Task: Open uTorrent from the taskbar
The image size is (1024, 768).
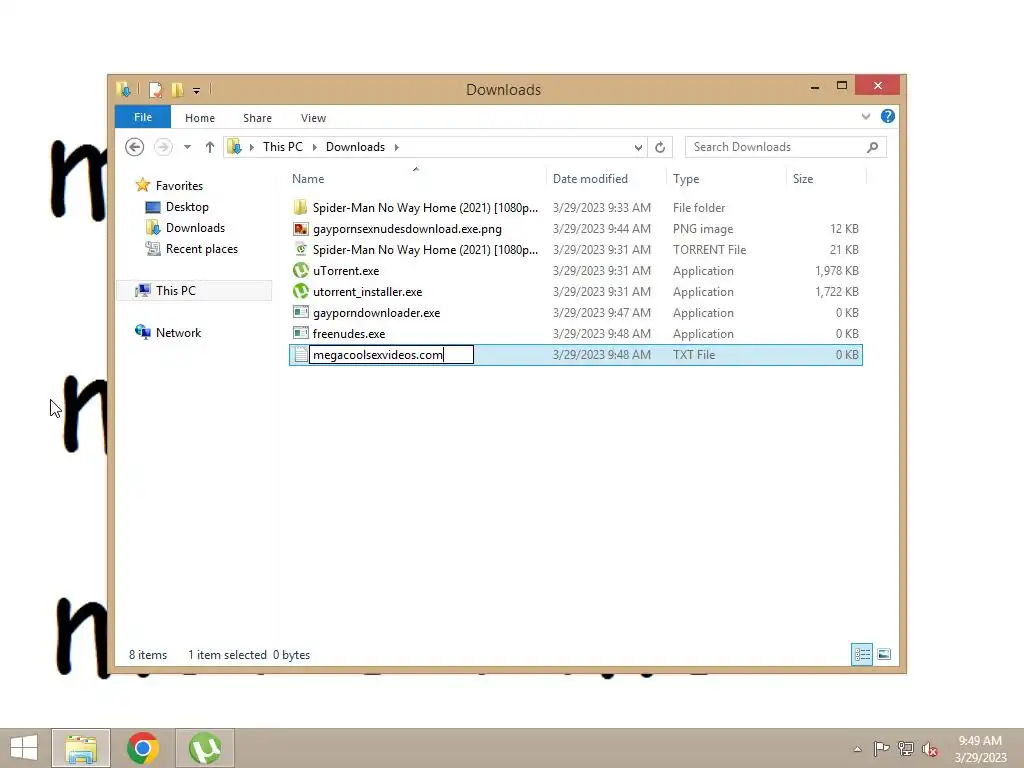Action: click(x=204, y=748)
